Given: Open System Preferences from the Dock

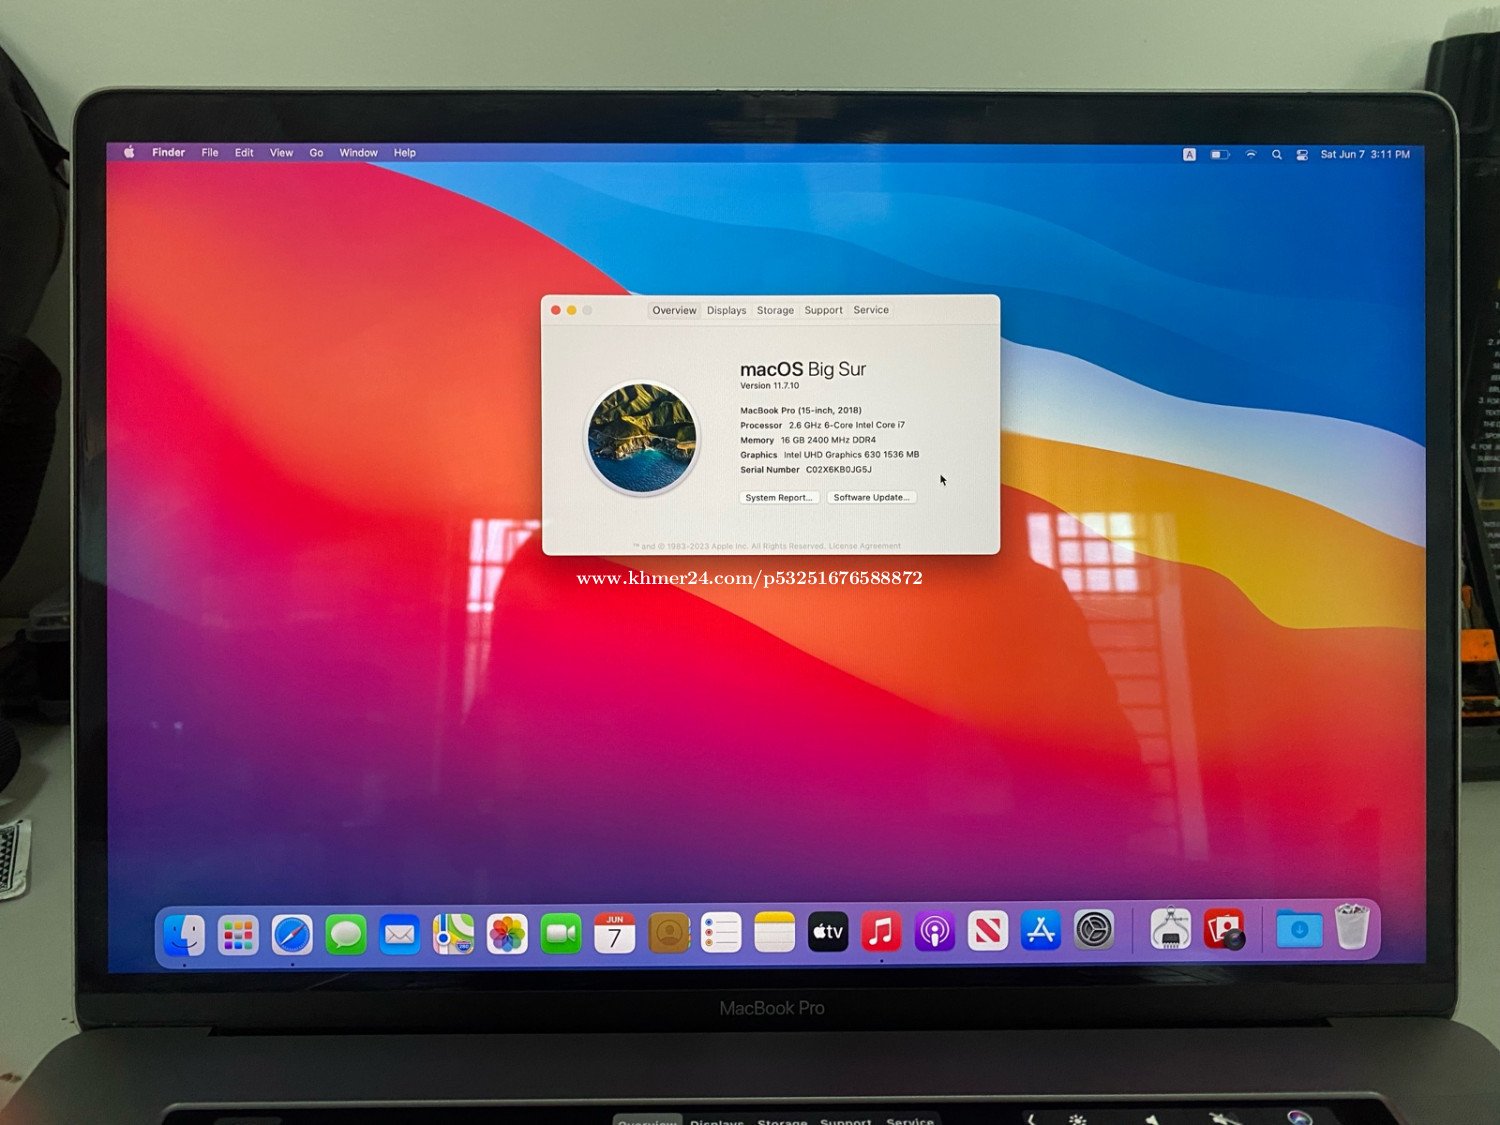Looking at the screenshot, I should click(x=1094, y=931).
